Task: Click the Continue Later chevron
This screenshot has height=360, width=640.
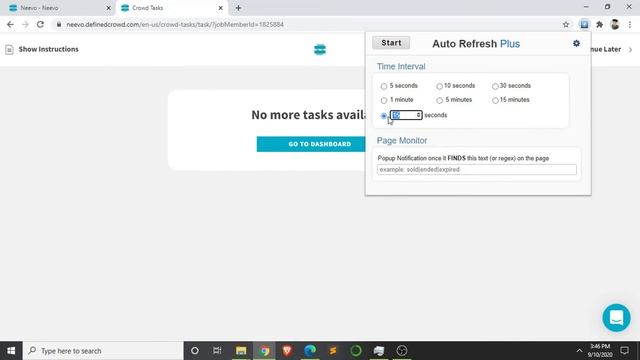Action: click(x=630, y=49)
